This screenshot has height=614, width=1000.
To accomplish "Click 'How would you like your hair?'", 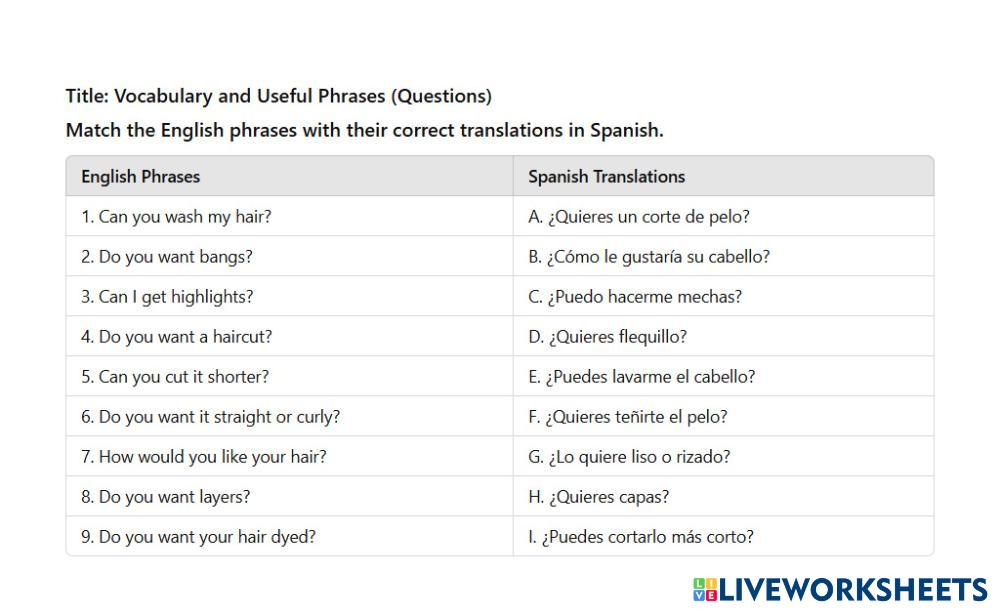I will click(203, 457).
